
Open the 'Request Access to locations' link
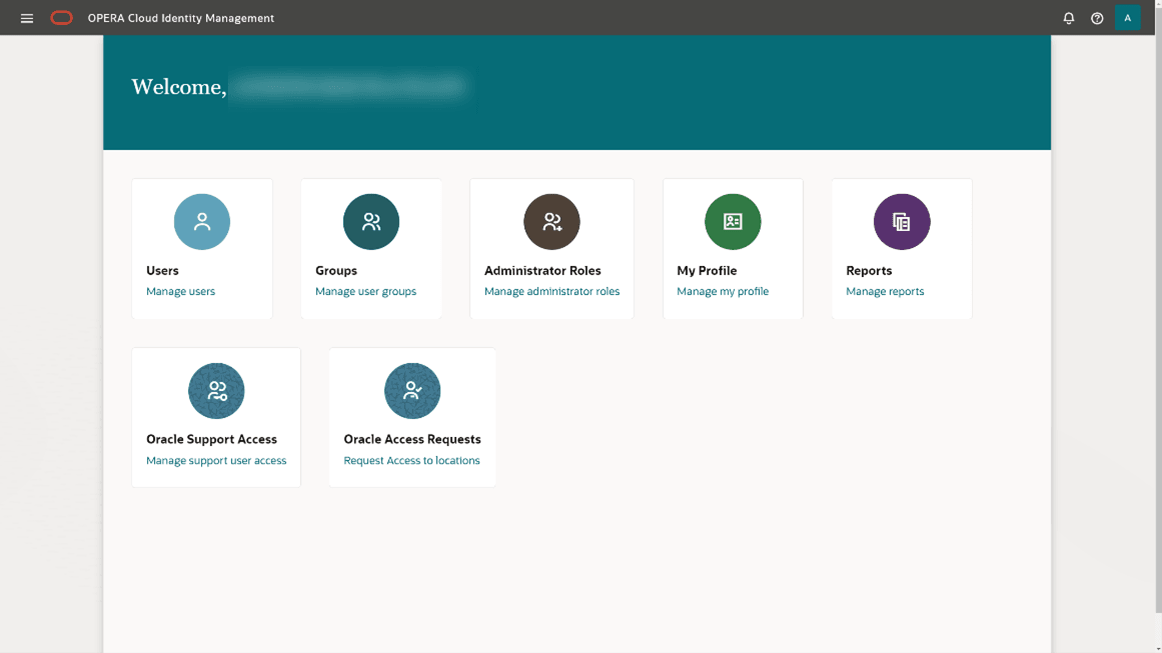tap(412, 460)
